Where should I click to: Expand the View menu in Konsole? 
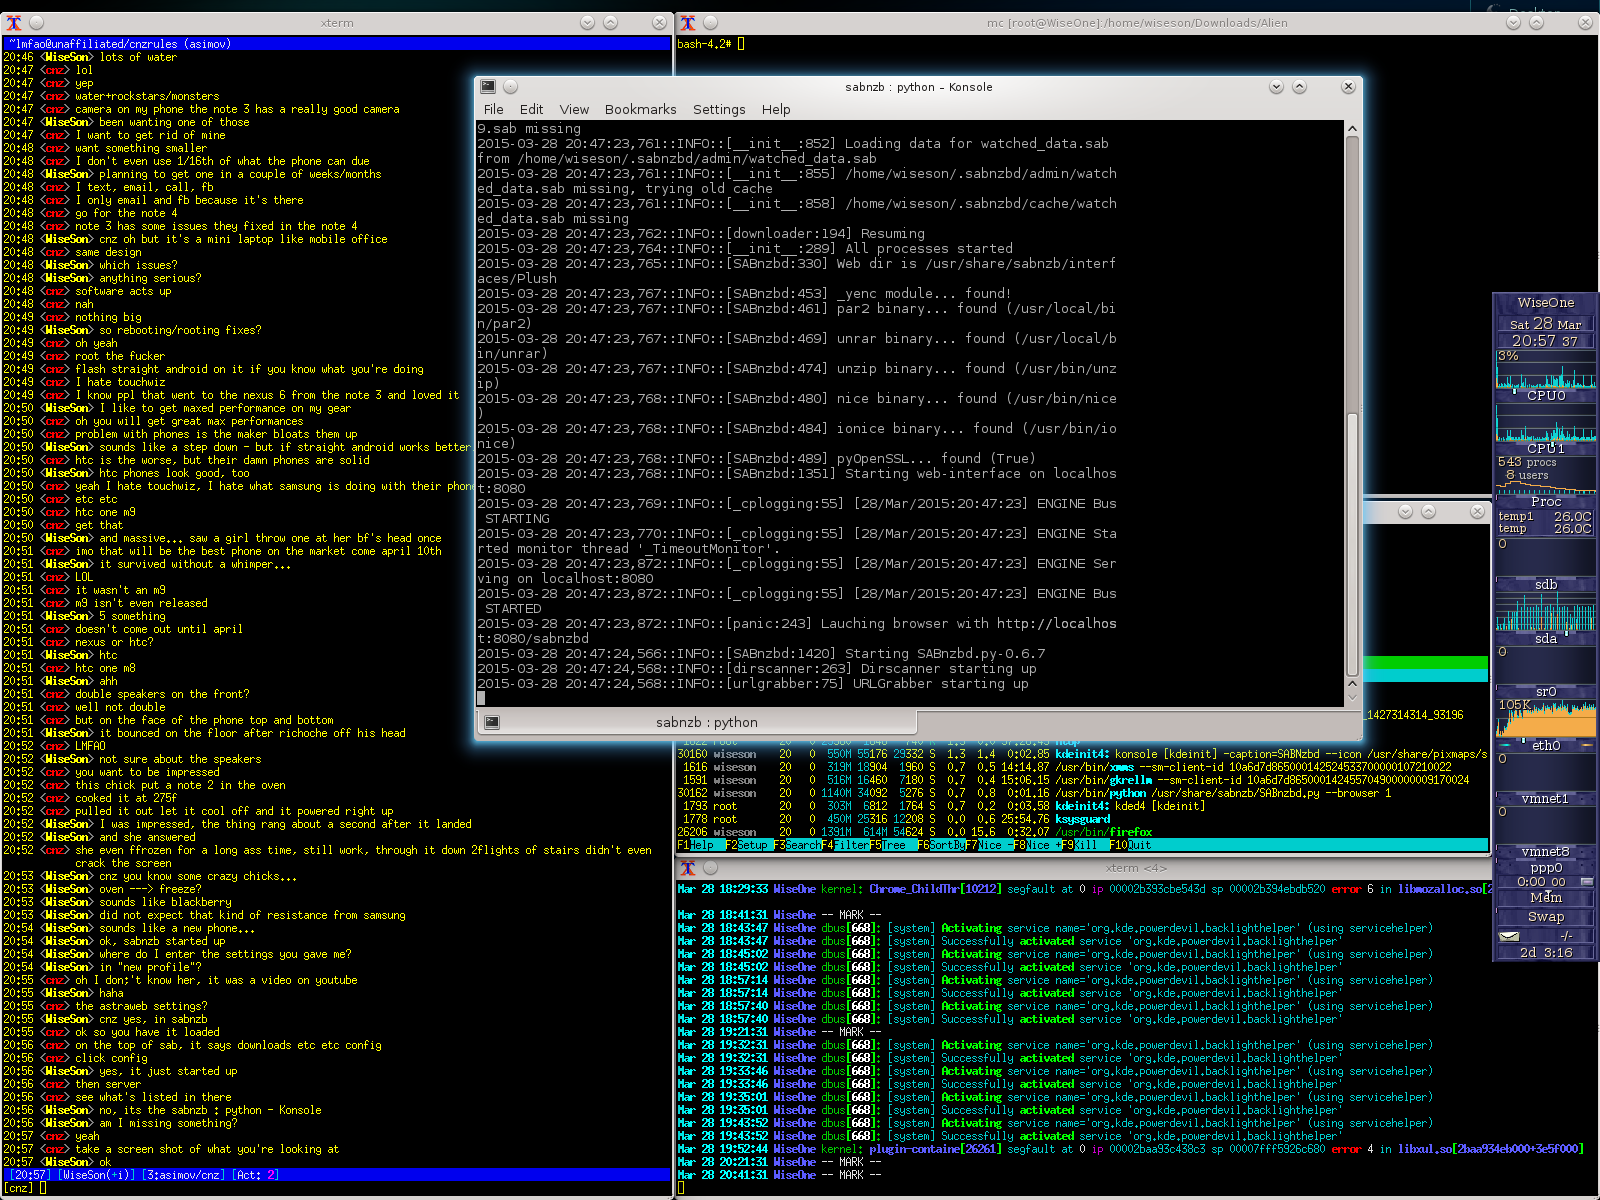(574, 109)
